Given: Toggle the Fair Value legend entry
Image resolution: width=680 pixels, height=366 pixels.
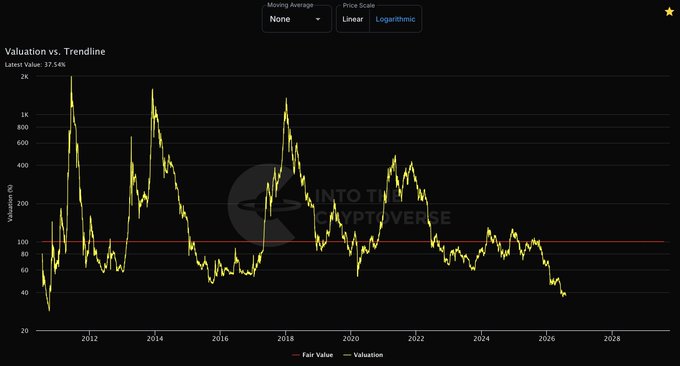Looking at the screenshot, I should [313, 355].
